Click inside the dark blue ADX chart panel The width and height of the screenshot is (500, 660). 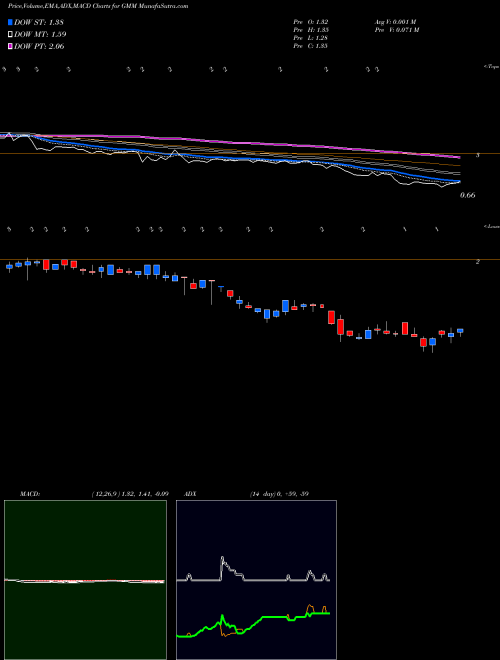[x=256, y=580]
